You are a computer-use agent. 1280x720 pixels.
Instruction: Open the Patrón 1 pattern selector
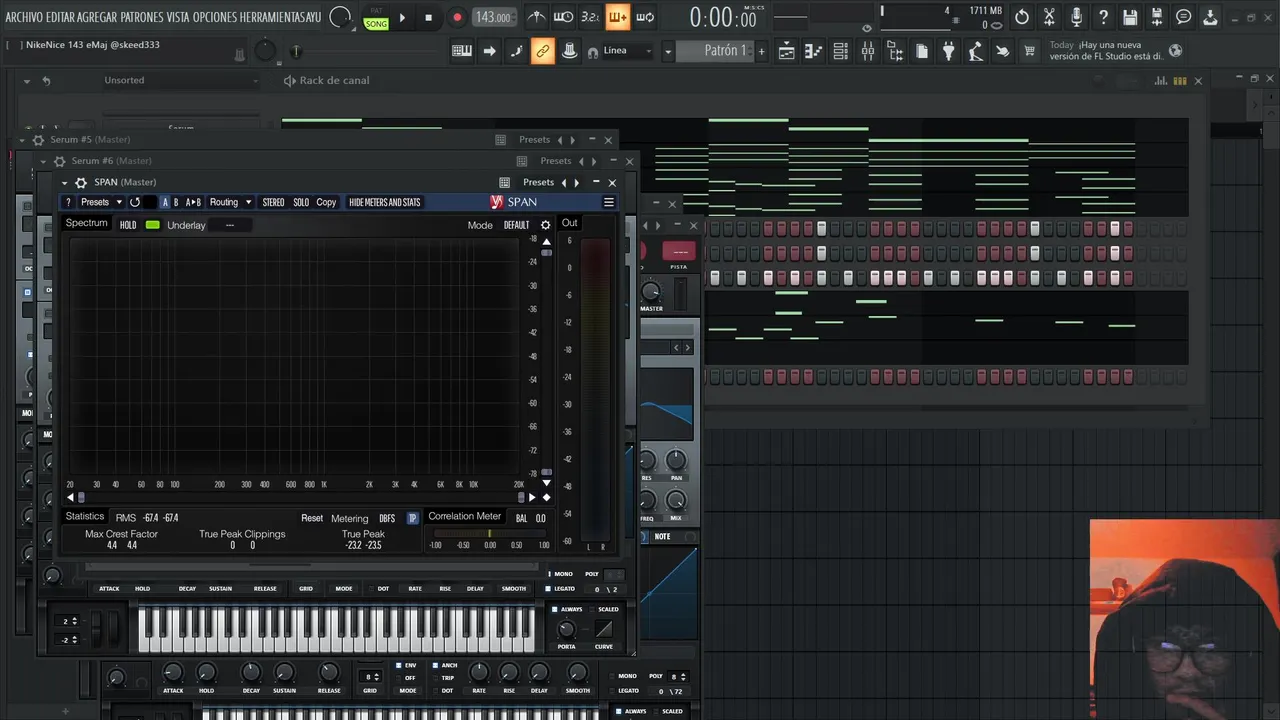(x=714, y=51)
